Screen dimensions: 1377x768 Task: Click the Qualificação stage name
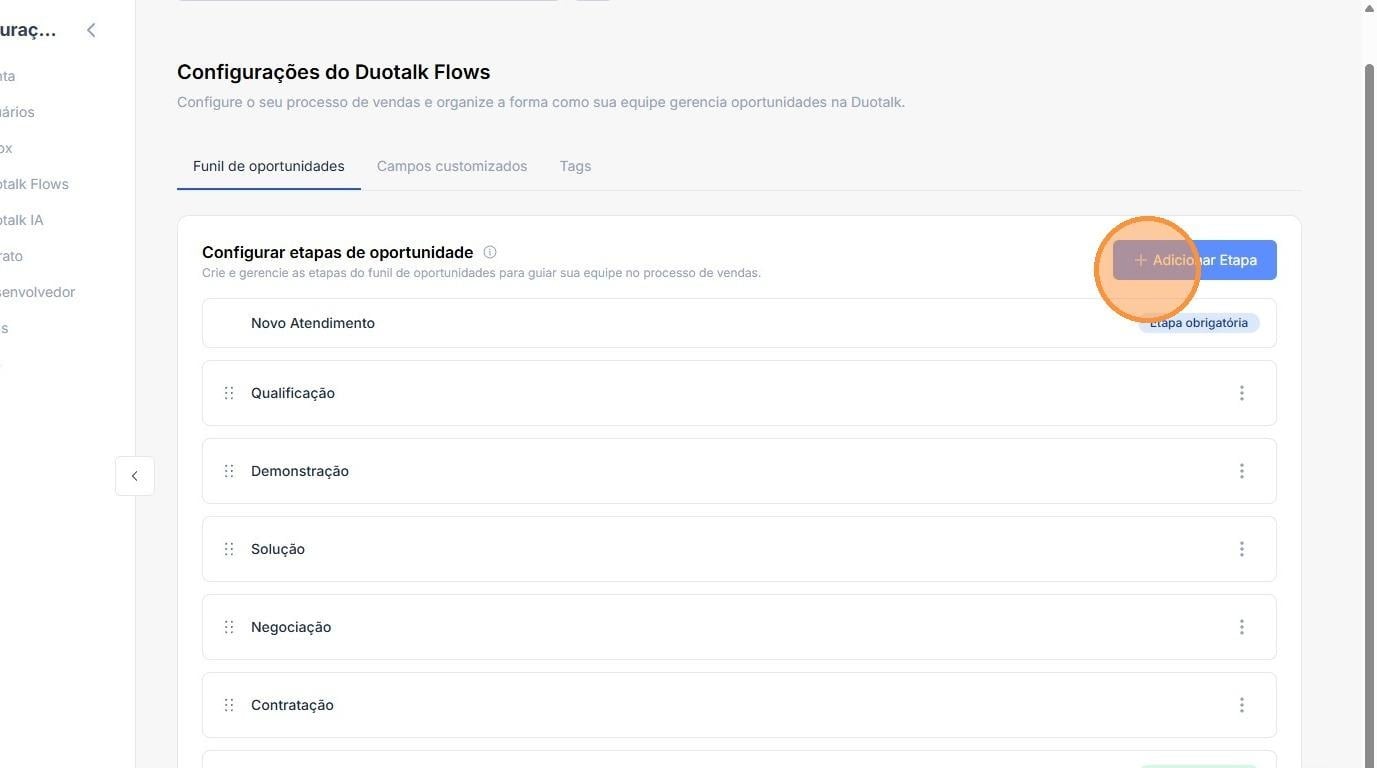(293, 393)
